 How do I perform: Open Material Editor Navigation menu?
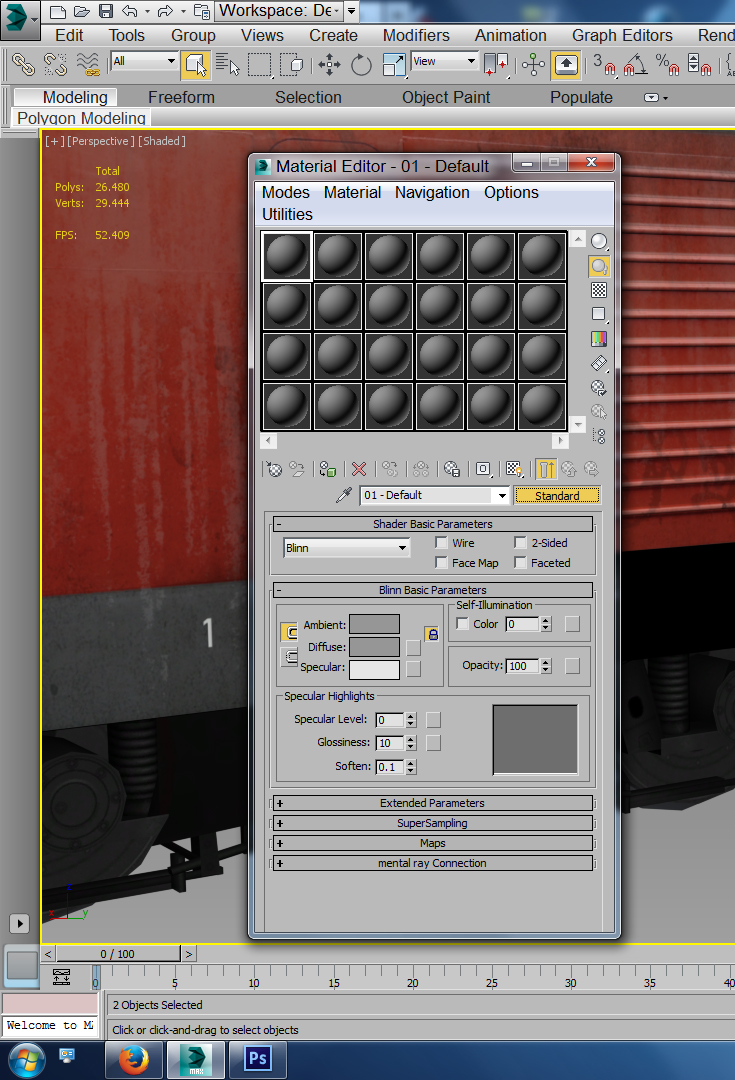[x=432, y=192]
